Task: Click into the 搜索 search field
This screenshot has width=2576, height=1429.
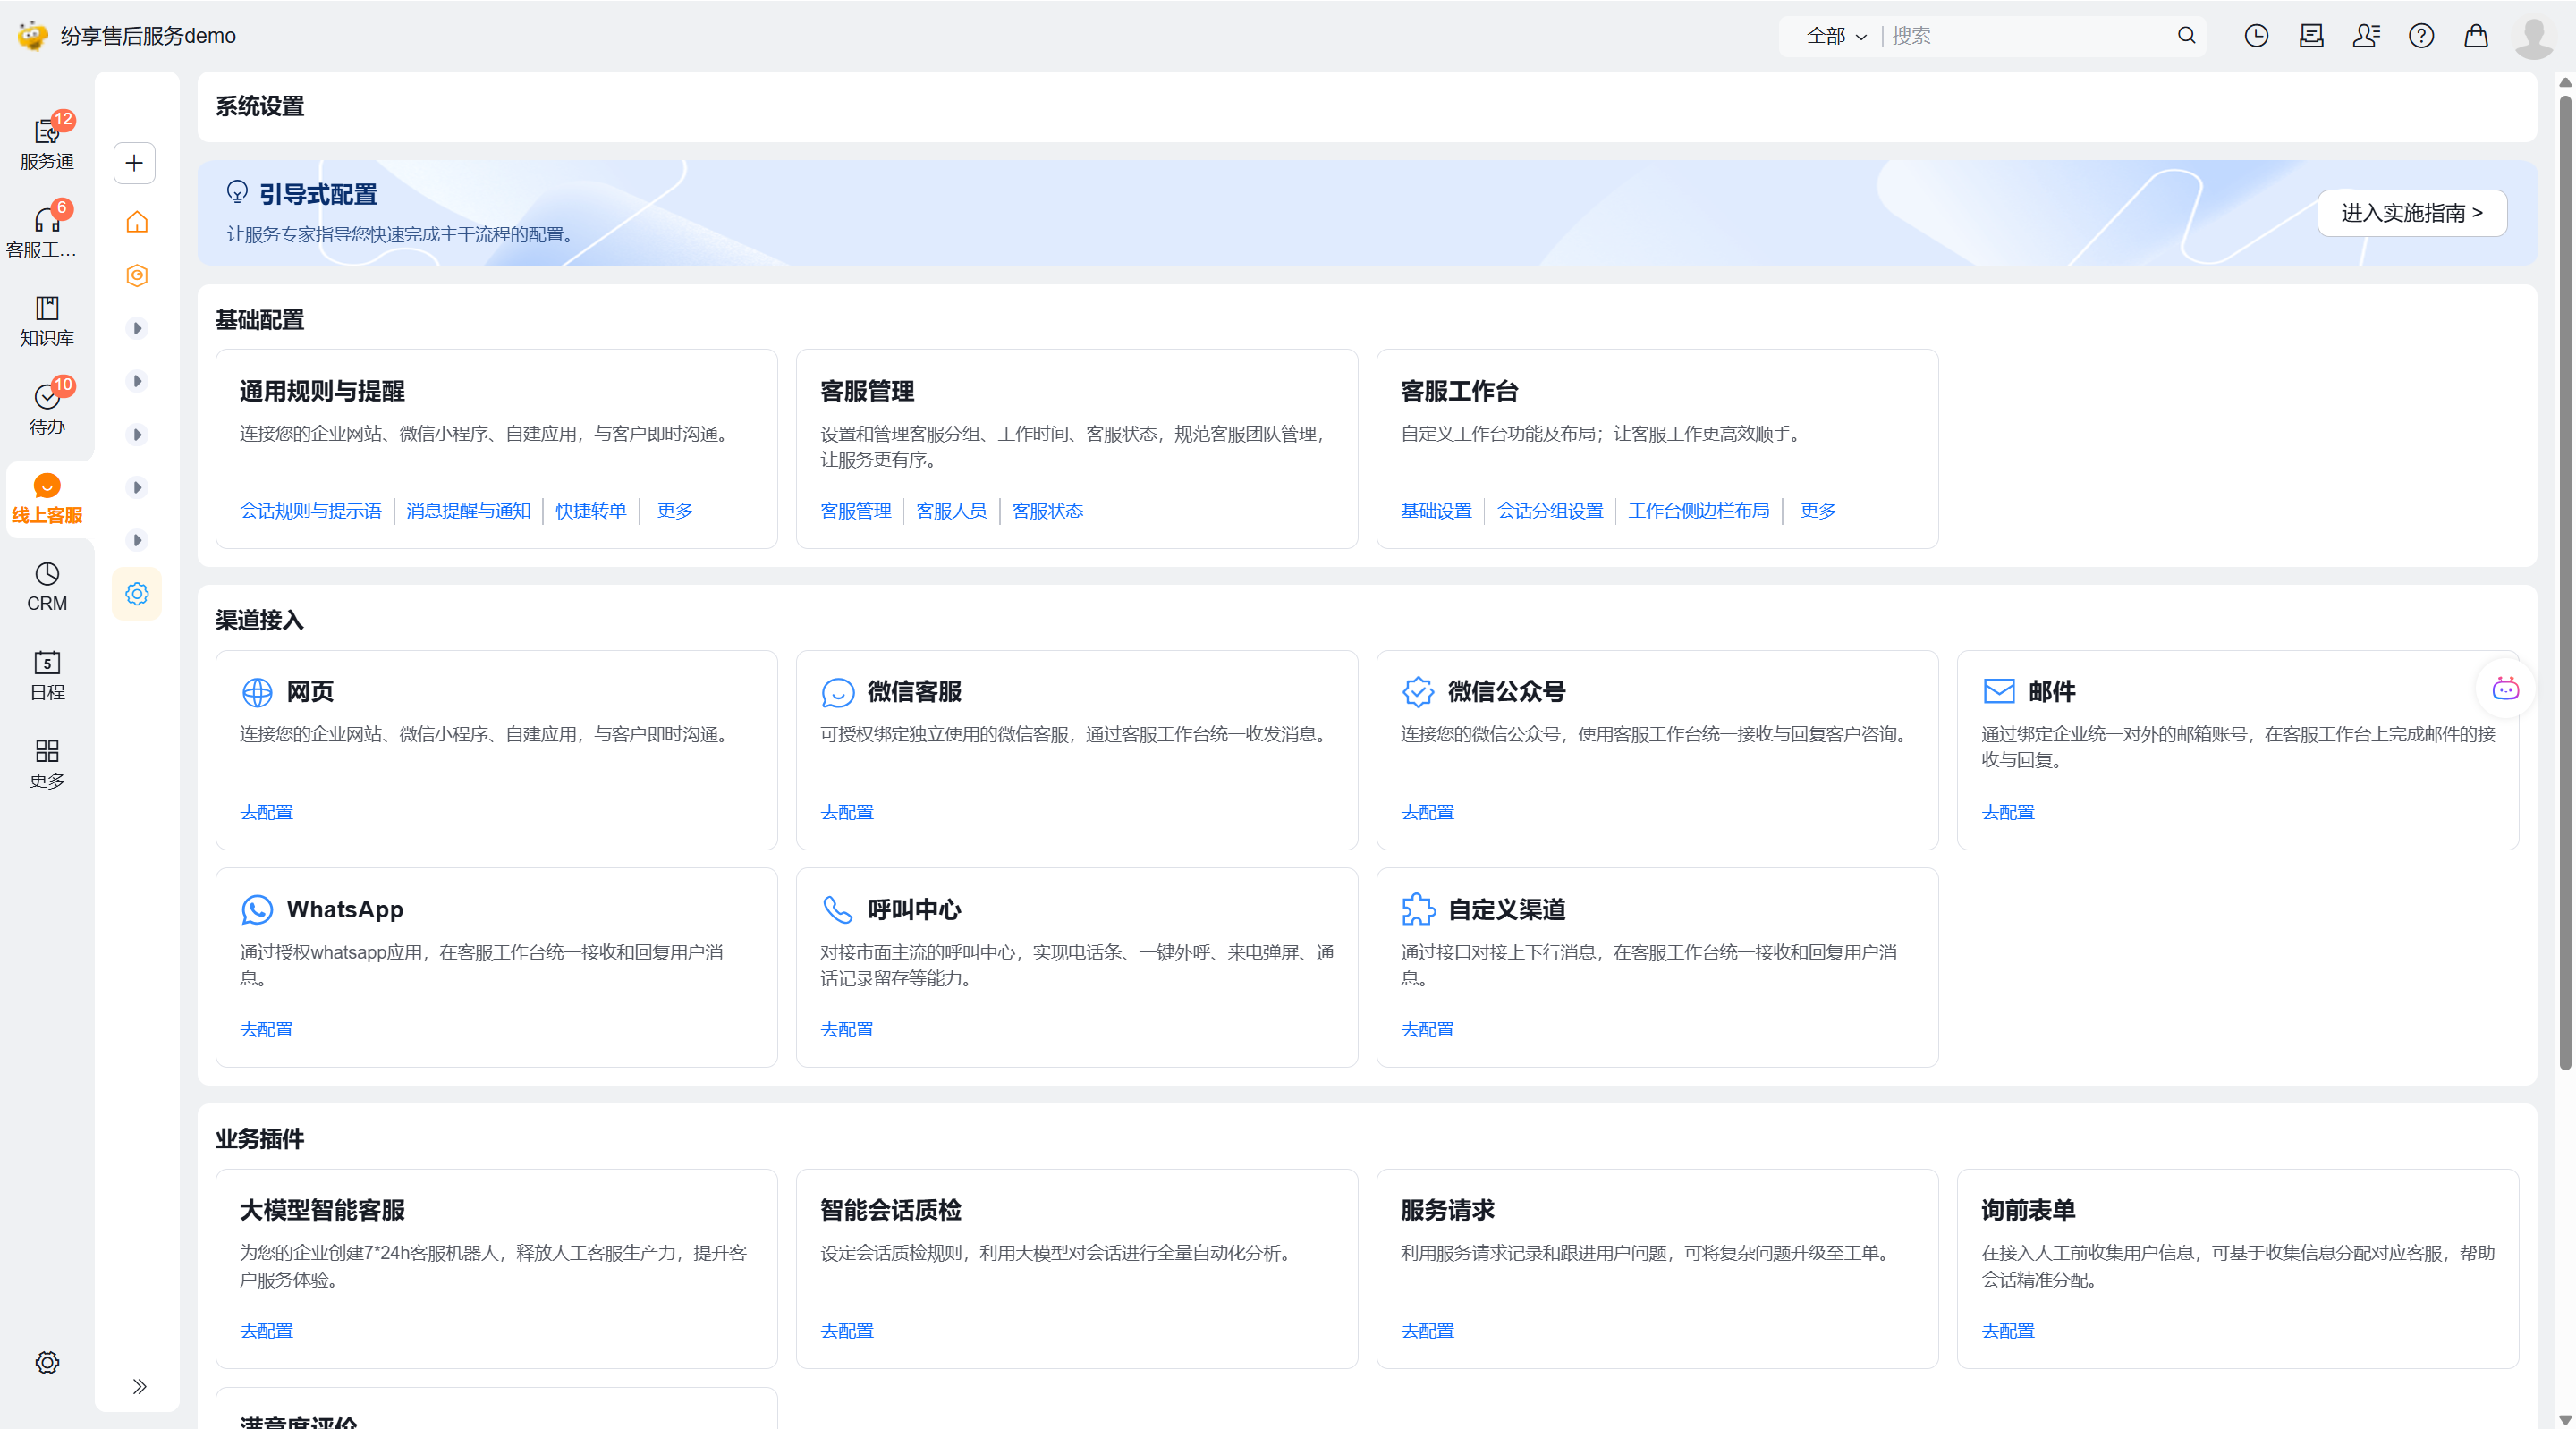Action: pyautogui.click(x=2030, y=36)
